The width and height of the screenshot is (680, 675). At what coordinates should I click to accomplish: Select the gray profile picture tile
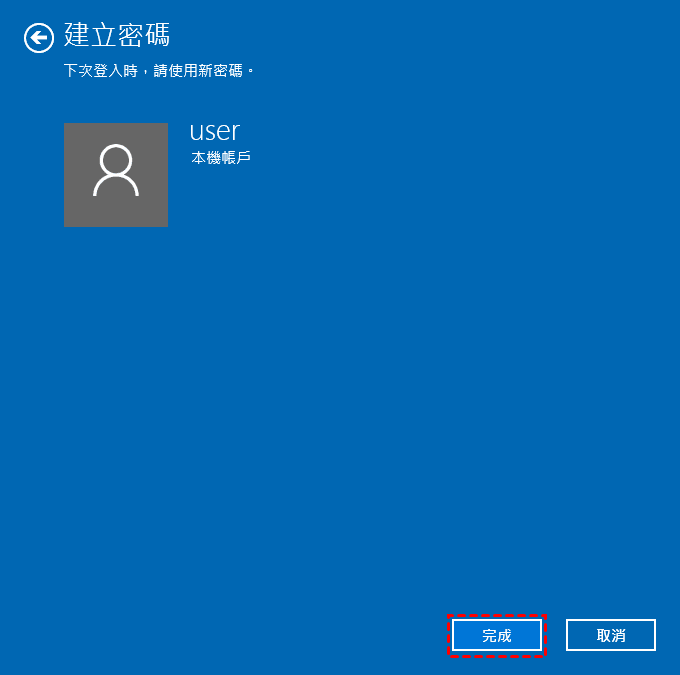point(116,175)
